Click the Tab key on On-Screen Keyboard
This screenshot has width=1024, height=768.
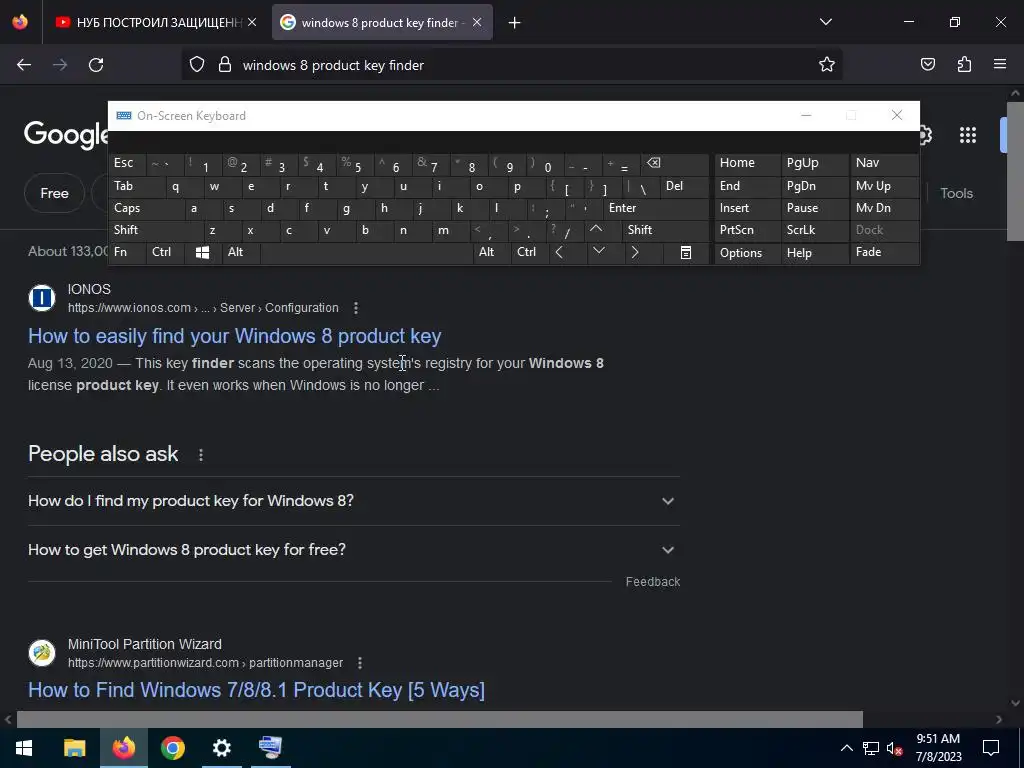[x=136, y=186]
